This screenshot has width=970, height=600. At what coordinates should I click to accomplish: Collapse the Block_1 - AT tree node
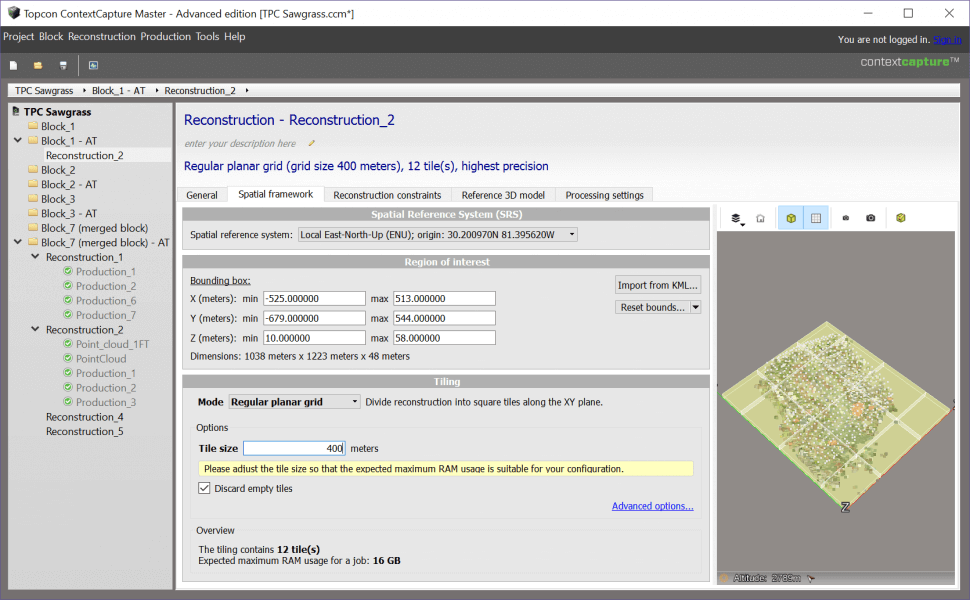(x=18, y=140)
